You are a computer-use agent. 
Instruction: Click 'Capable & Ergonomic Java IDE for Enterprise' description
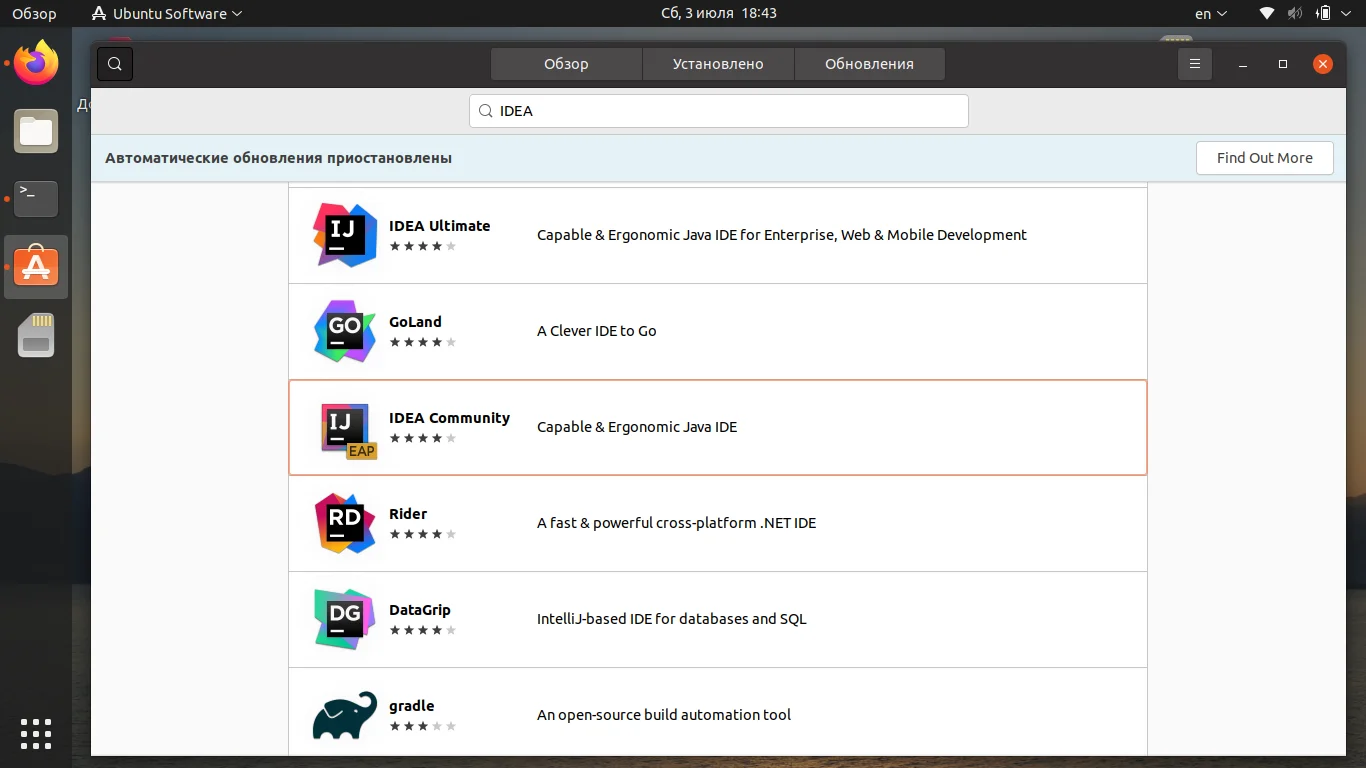[782, 235]
